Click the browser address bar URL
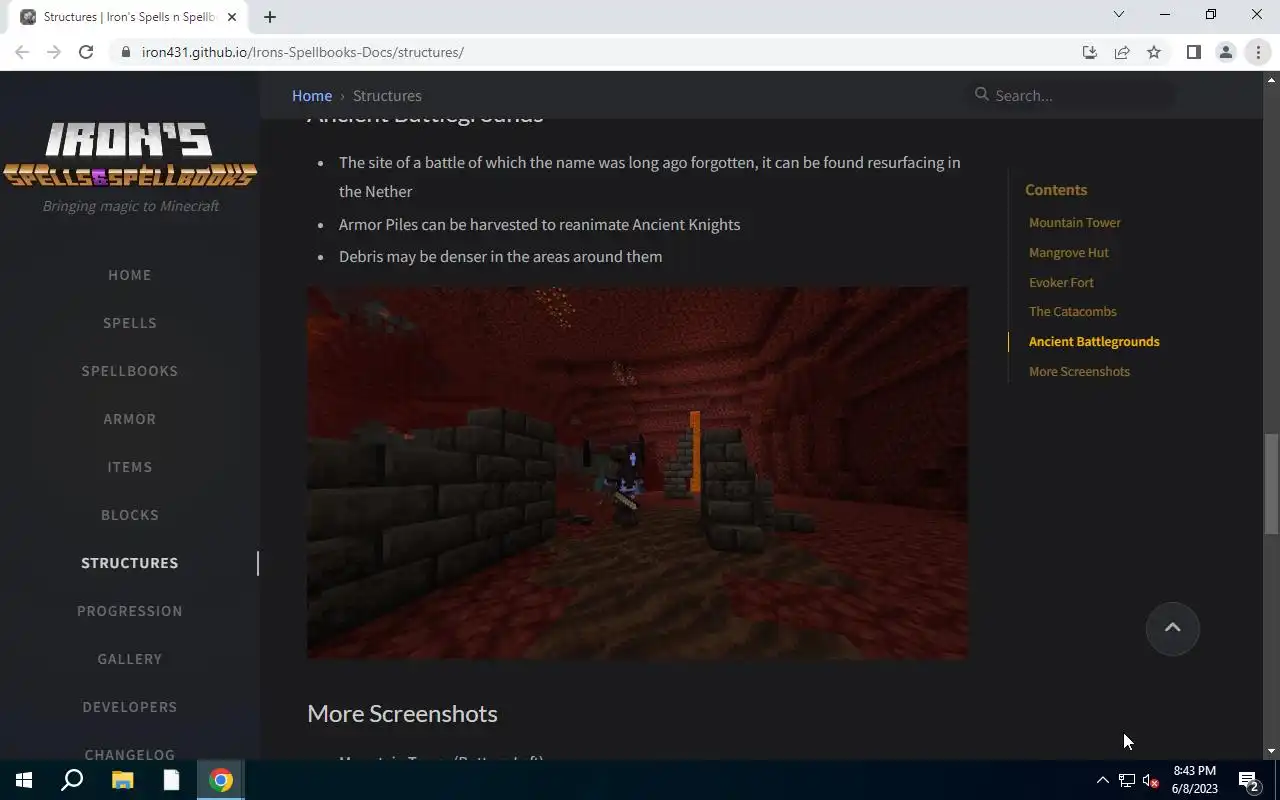The width and height of the screenshot is (1280, 800). click(302, 52)
